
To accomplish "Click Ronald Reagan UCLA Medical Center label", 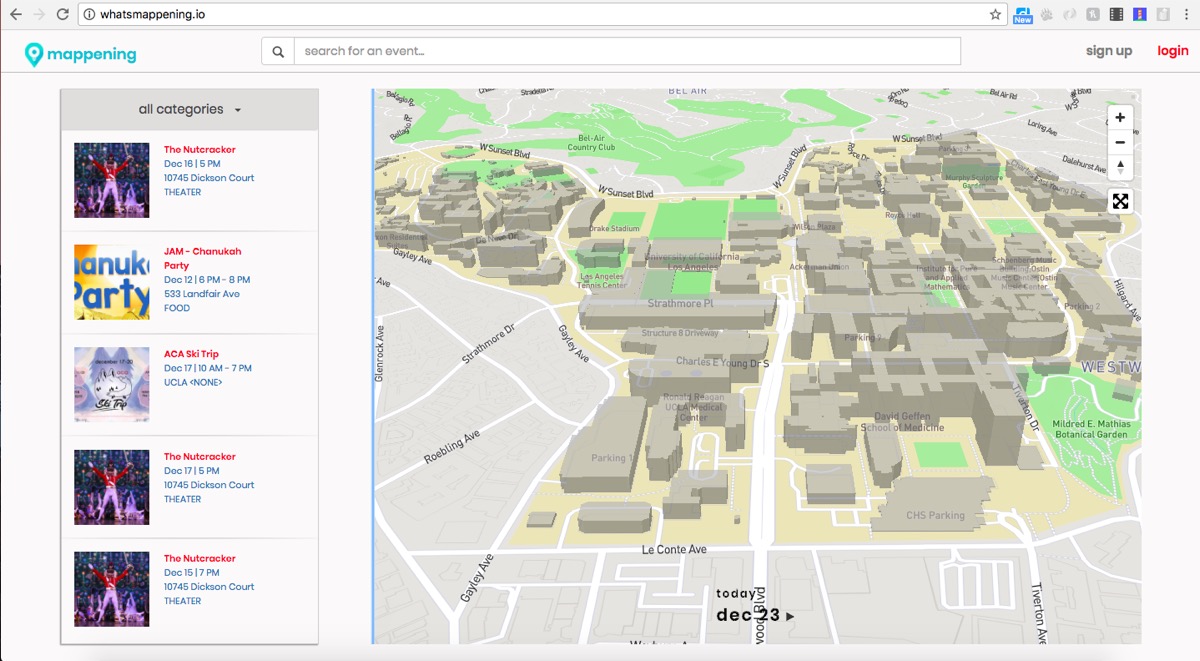I will (693, 407).
